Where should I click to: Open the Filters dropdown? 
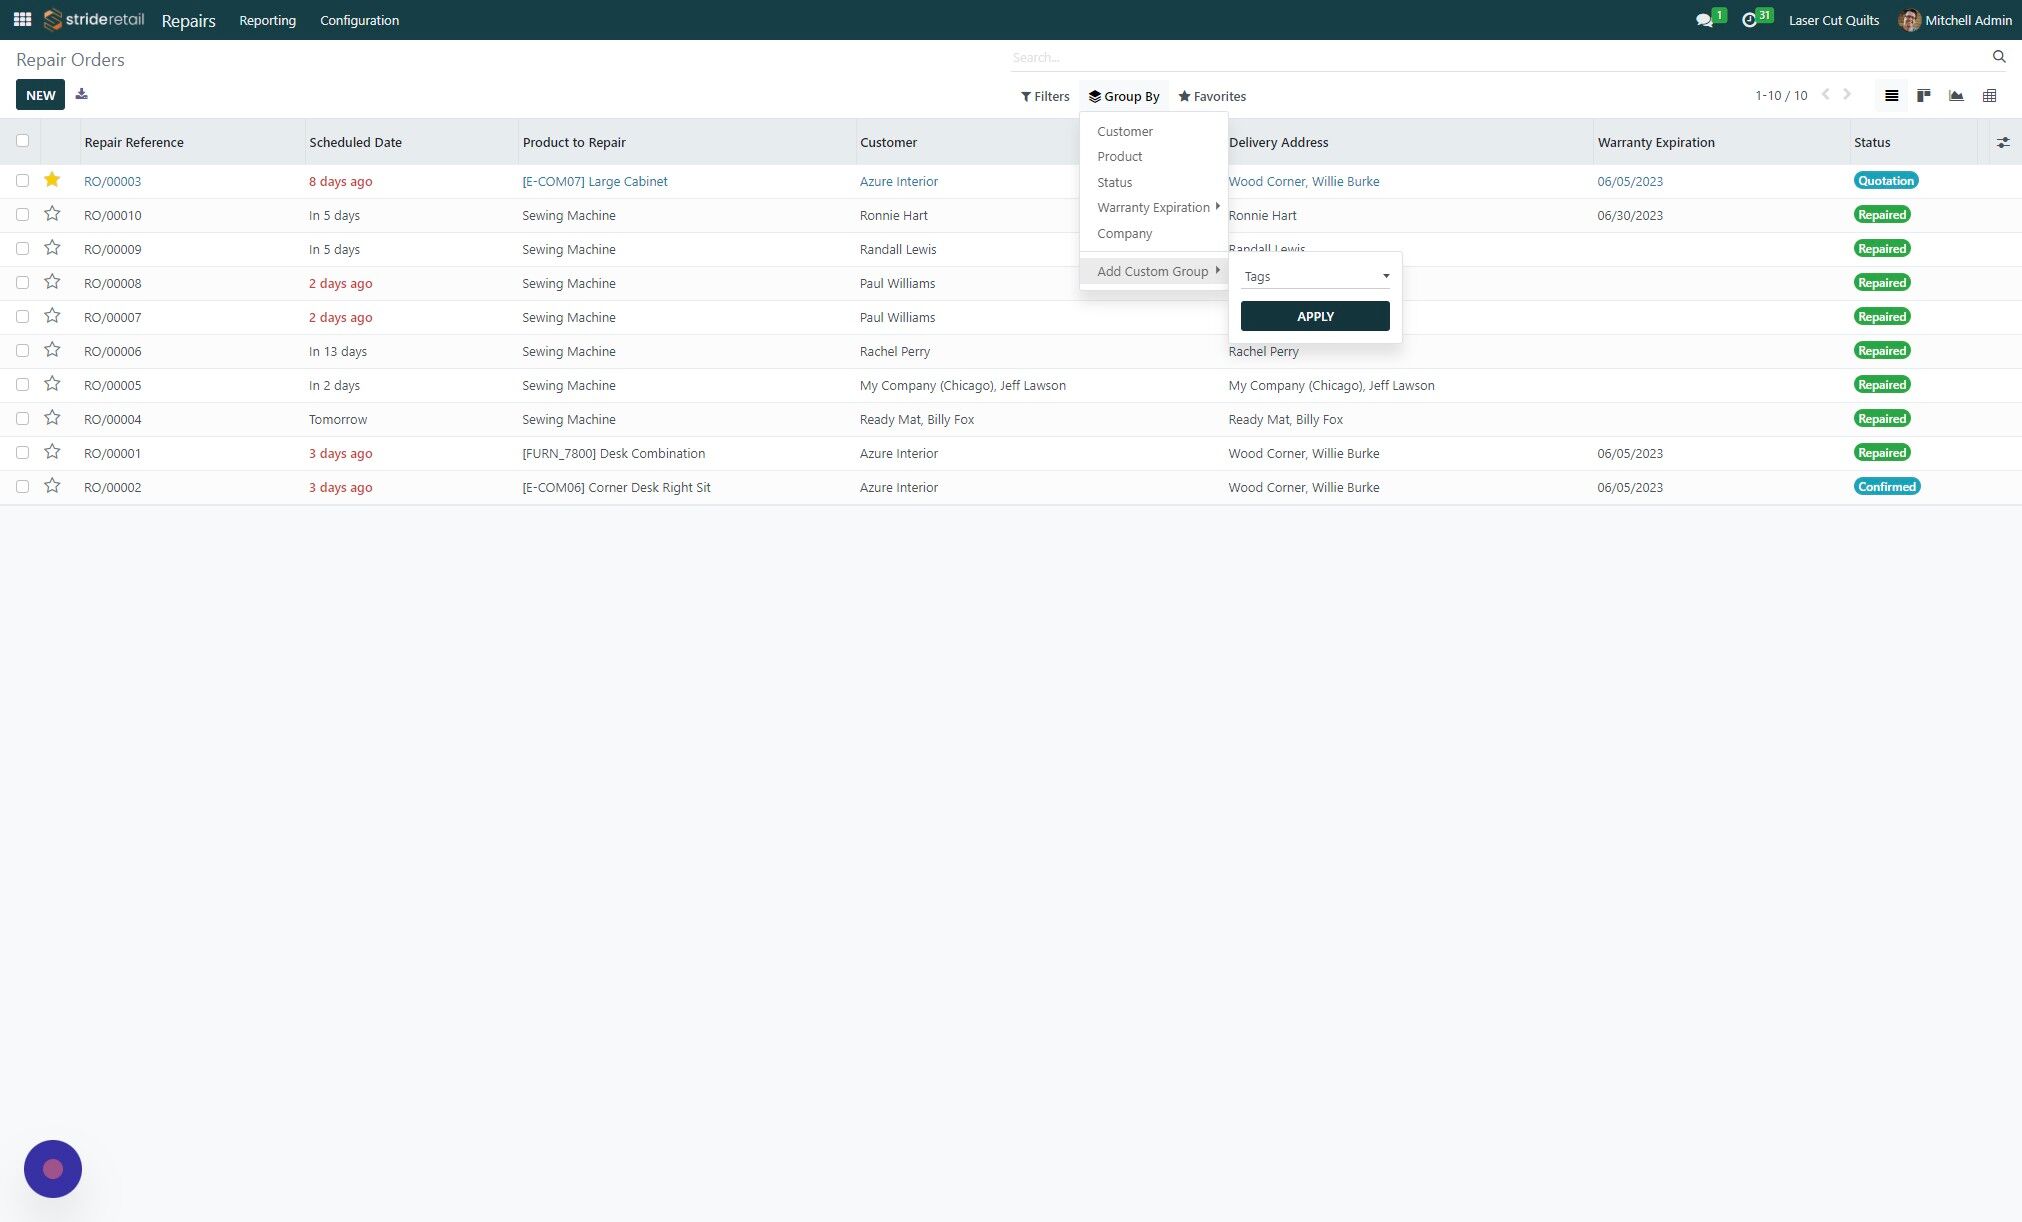(1045, 96)
